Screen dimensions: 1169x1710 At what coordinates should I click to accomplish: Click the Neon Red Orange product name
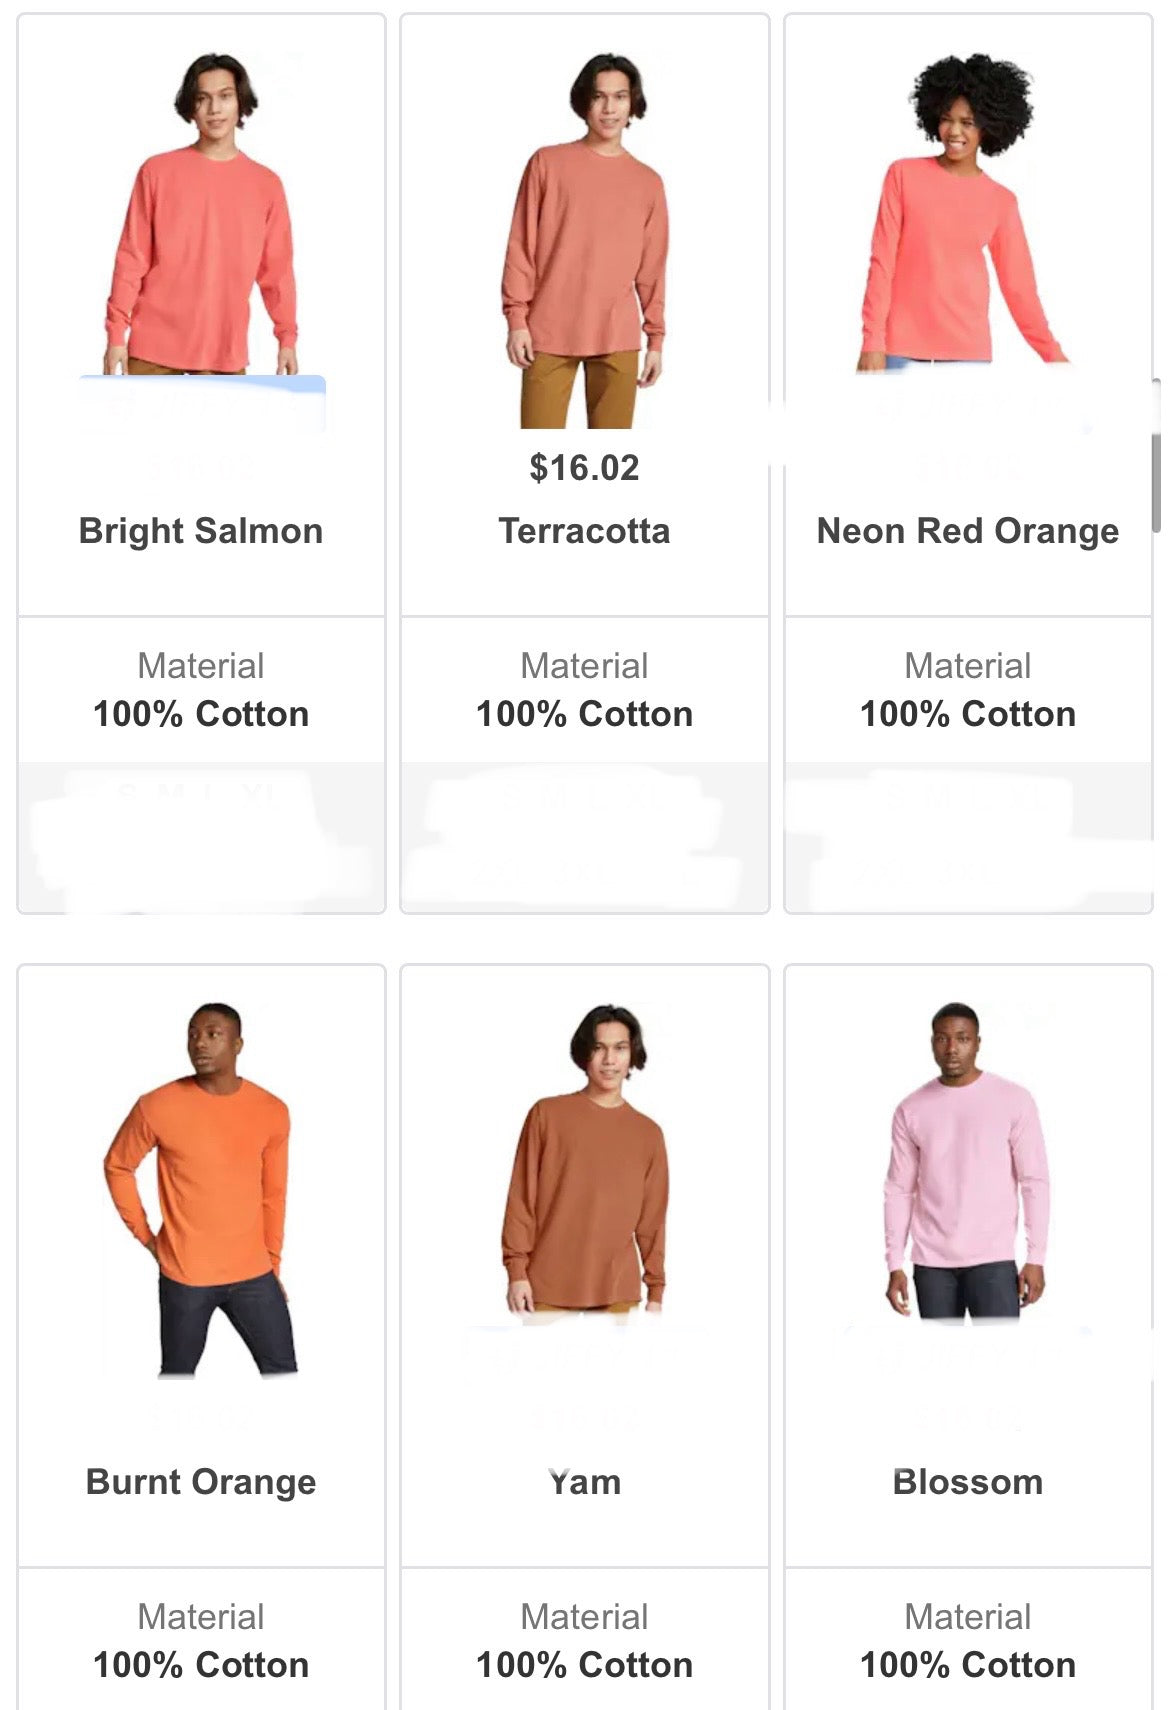[x=967, y=531]
